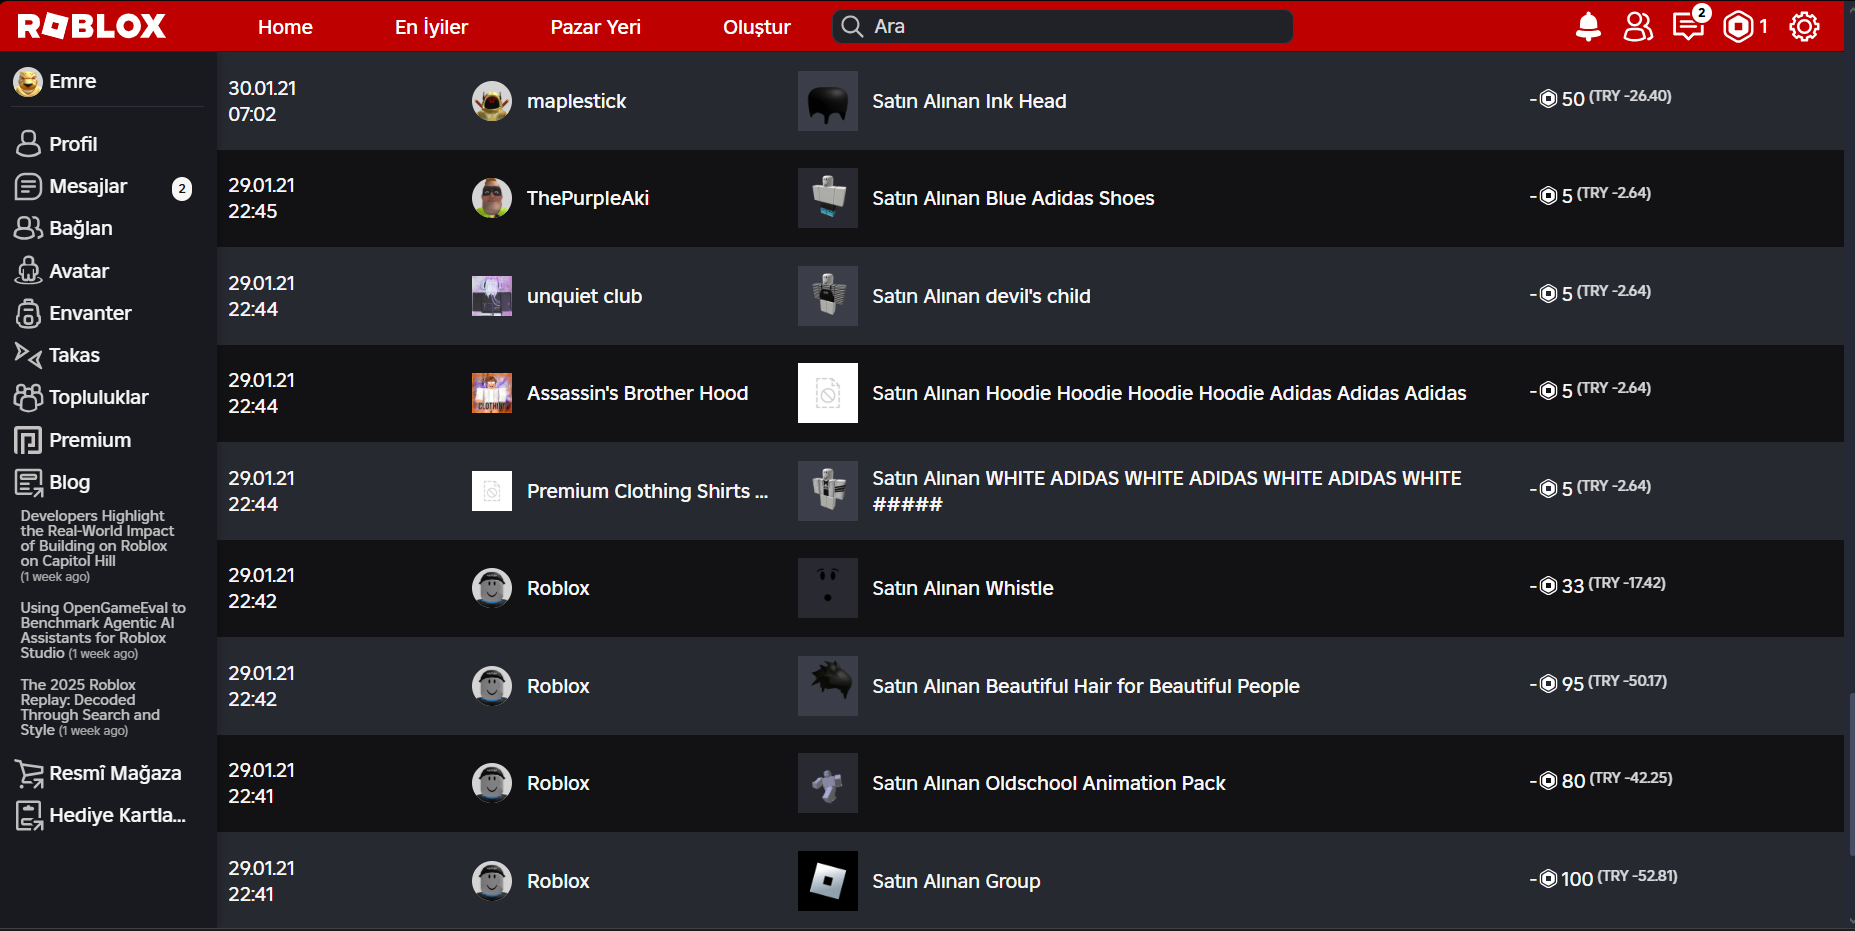Image resolution: width=1855 pixels, height=931 pixels.
Task: Click Roblox seller in Whistle row
Action: (558, 588)
